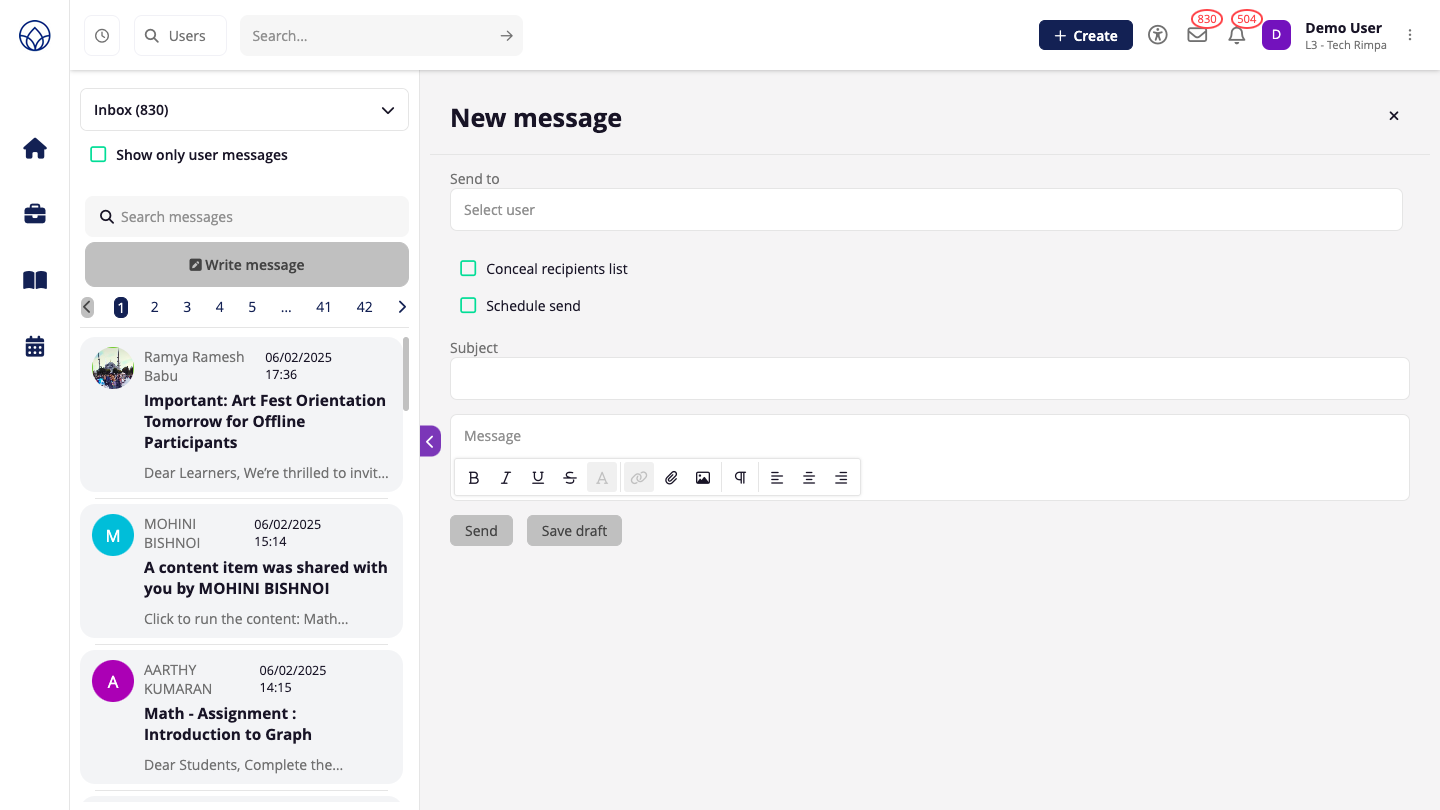The width and height of the screenshot is (1440, 810).
Task: Click the text color A swatch
Action: (x=602, y=478)
